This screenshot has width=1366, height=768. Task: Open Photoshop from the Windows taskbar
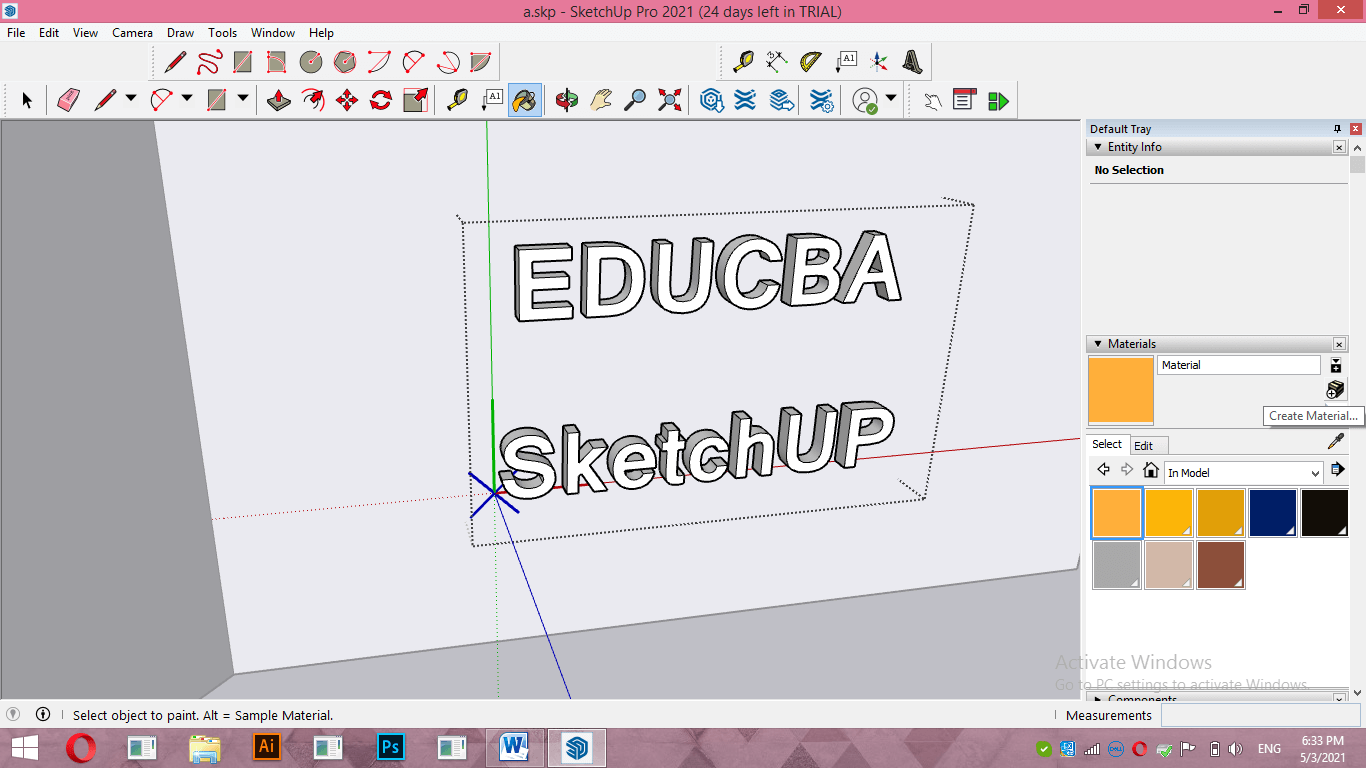point(390,747)
